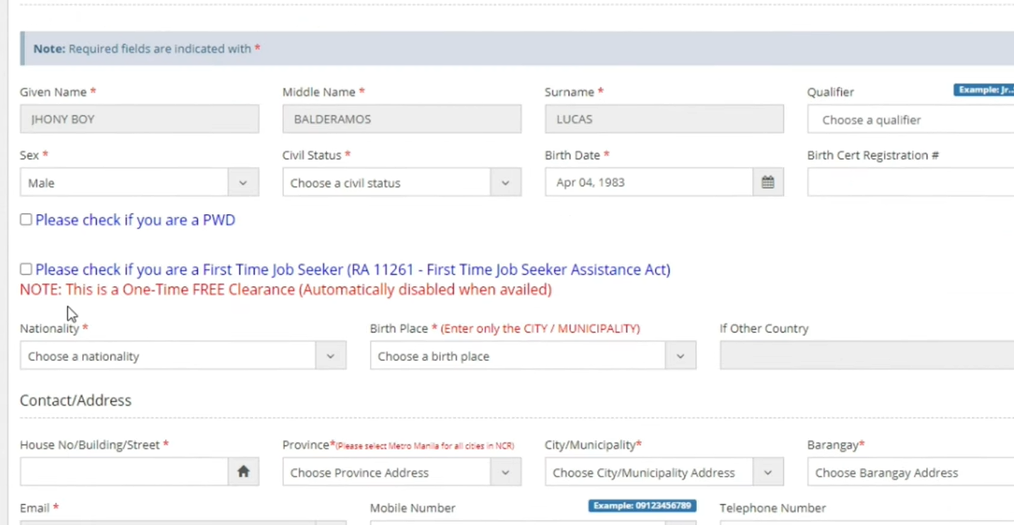Viewport: 1014px width, 525px height.
Task: Expand the Nationality dropdown
Action: (183, 356)
